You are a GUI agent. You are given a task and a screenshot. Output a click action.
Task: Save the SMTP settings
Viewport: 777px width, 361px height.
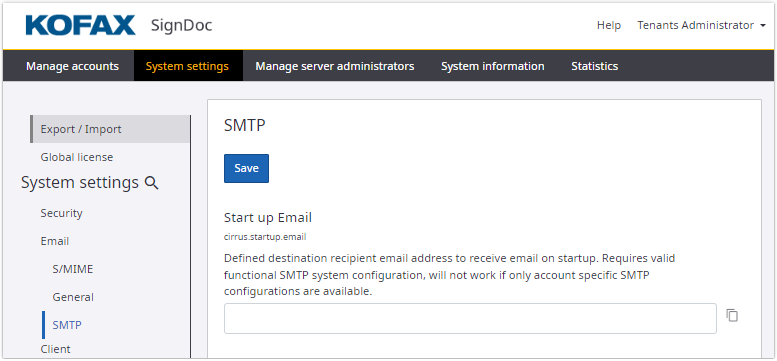pyautogui.click(x=246, y=168)
